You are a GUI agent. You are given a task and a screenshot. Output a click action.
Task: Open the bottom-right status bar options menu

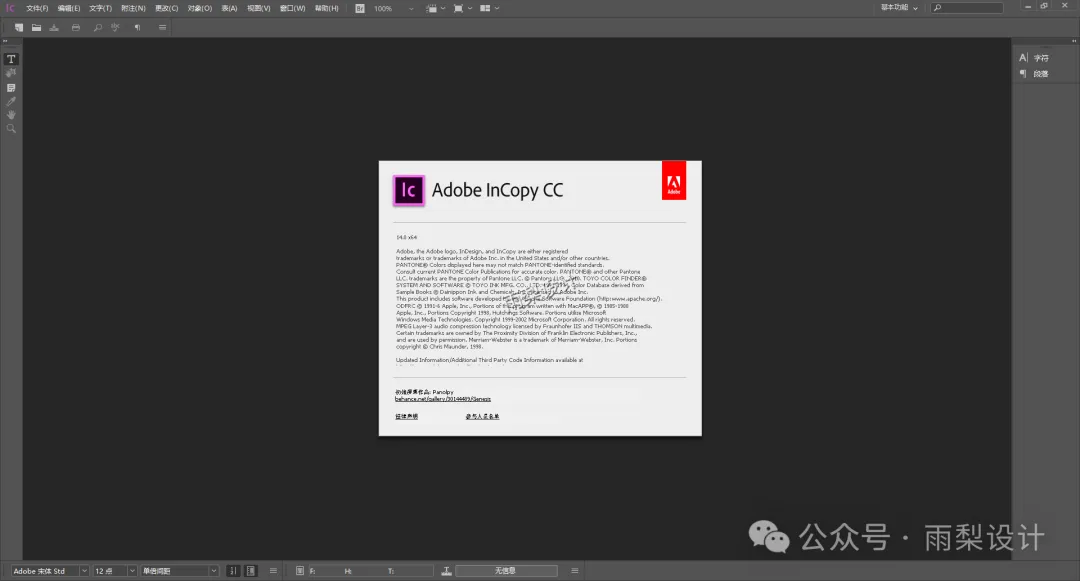point(574,571)
